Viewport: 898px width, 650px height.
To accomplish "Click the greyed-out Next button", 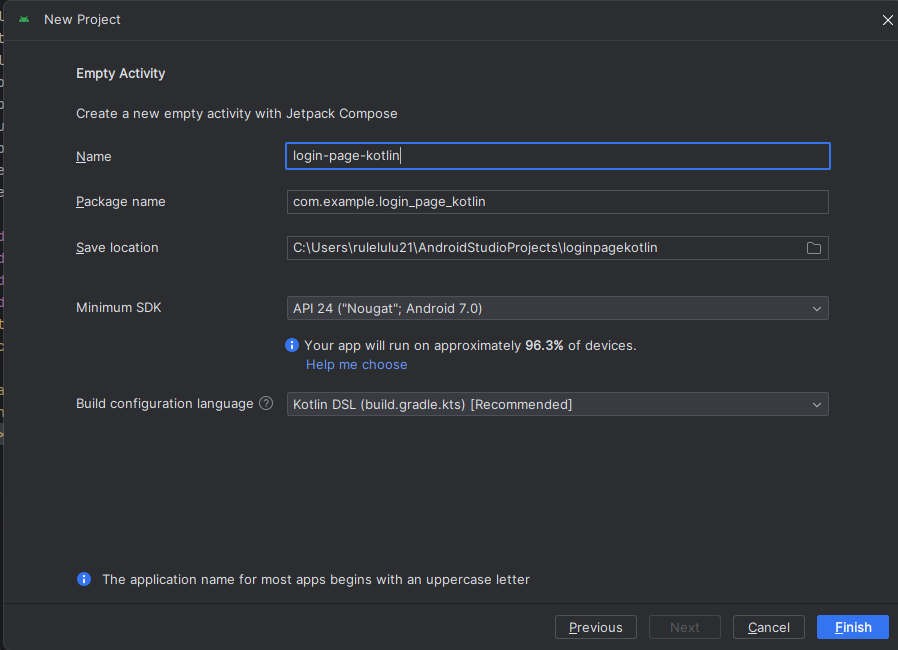I will click(x=685, y=627).
